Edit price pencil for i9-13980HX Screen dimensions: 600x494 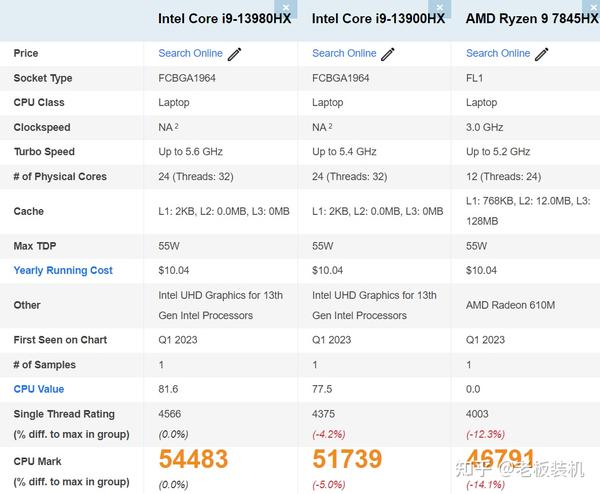point(235,54)
